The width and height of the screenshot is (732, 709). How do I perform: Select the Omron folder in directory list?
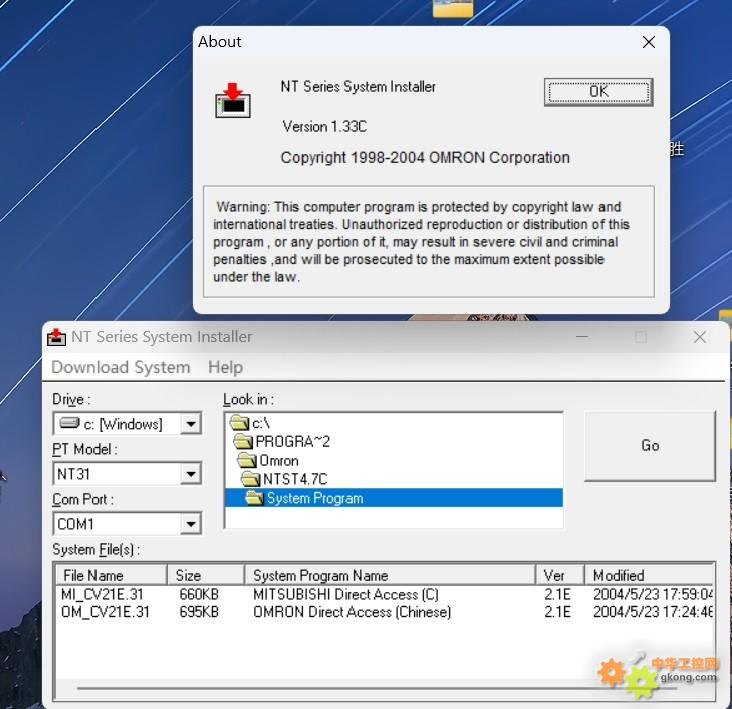click(278, 460)
